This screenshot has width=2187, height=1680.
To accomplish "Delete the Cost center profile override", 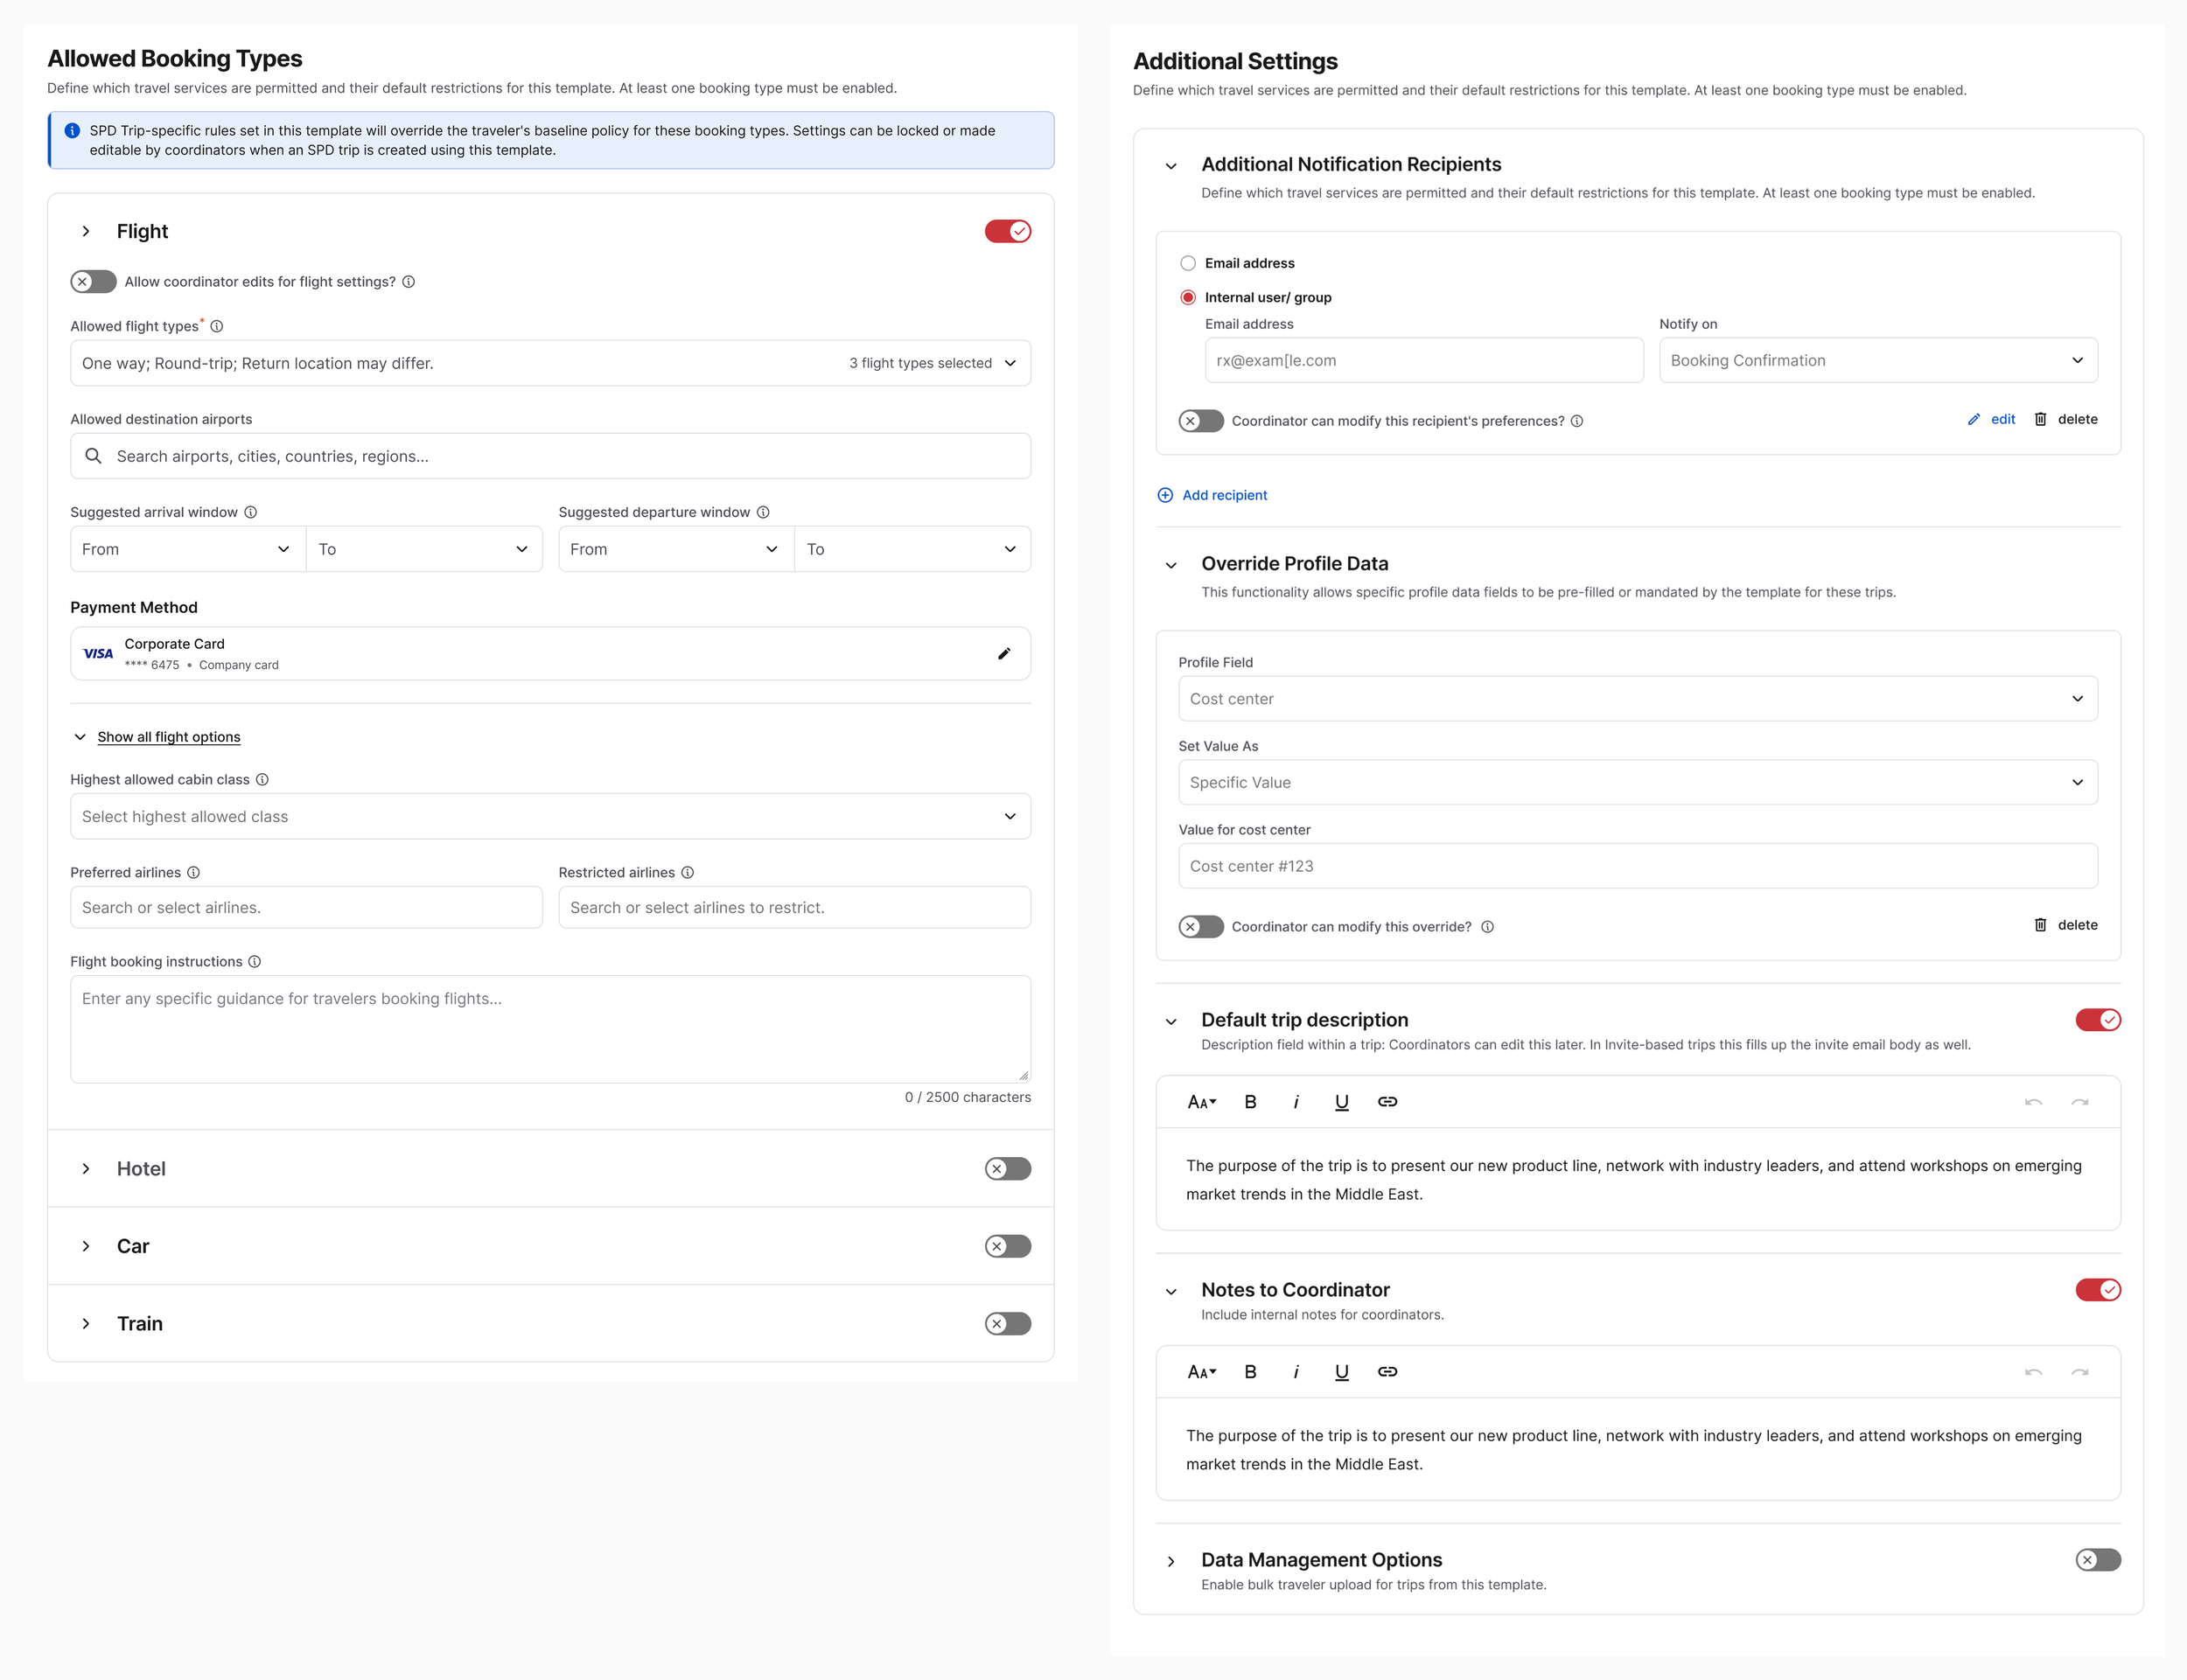I will [x=2065, y=925].
